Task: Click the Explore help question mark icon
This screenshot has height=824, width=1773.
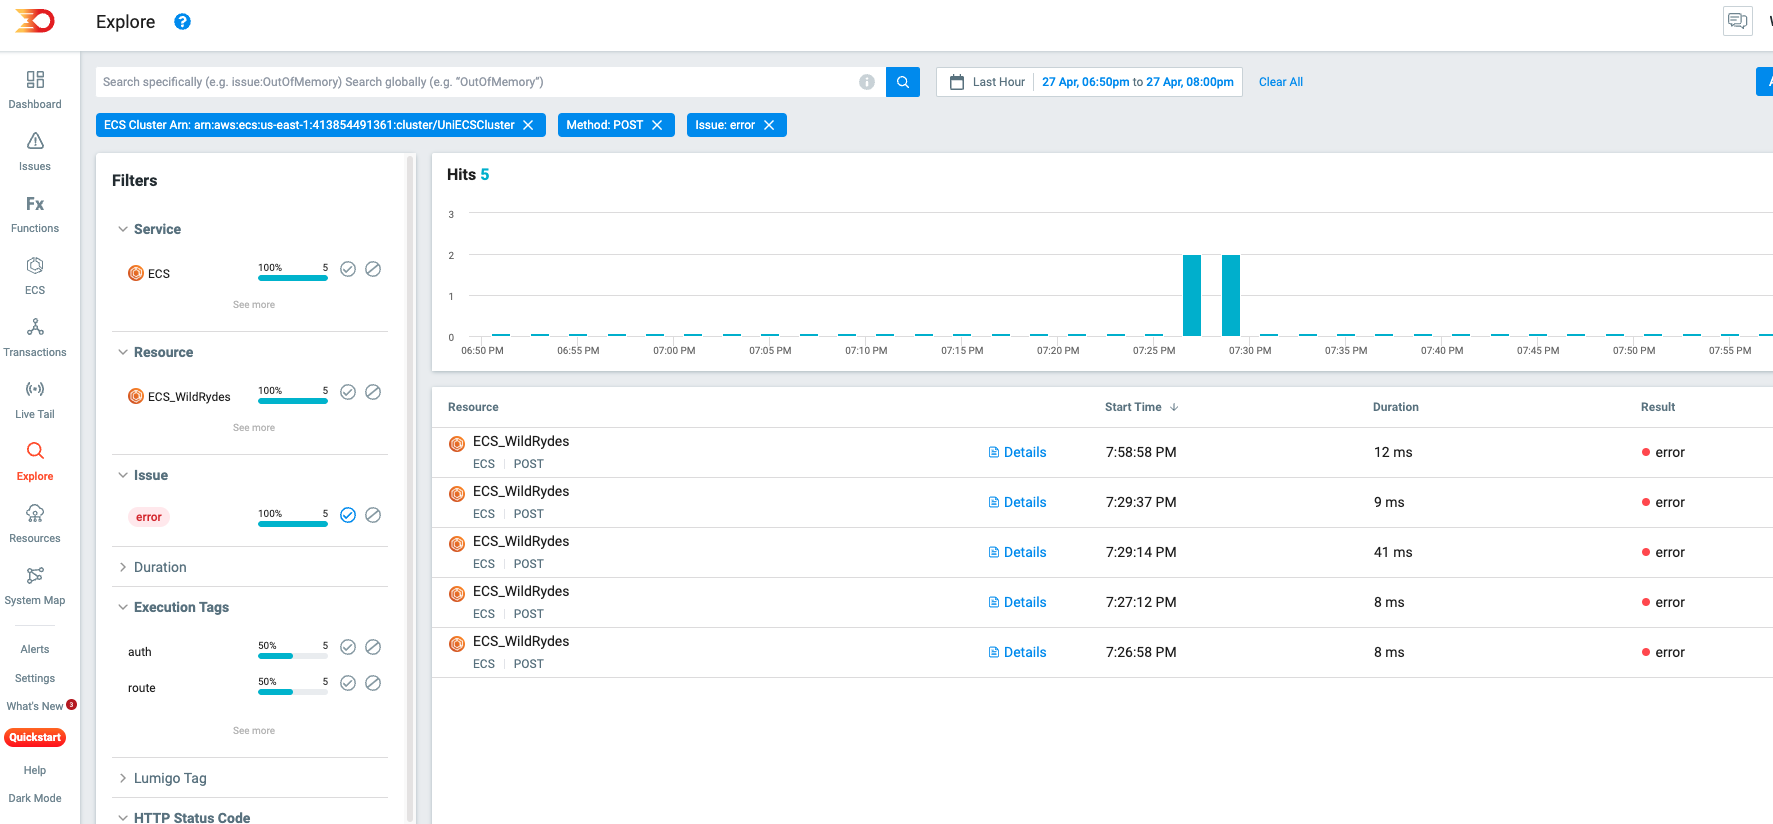Action: coord(182,22)
